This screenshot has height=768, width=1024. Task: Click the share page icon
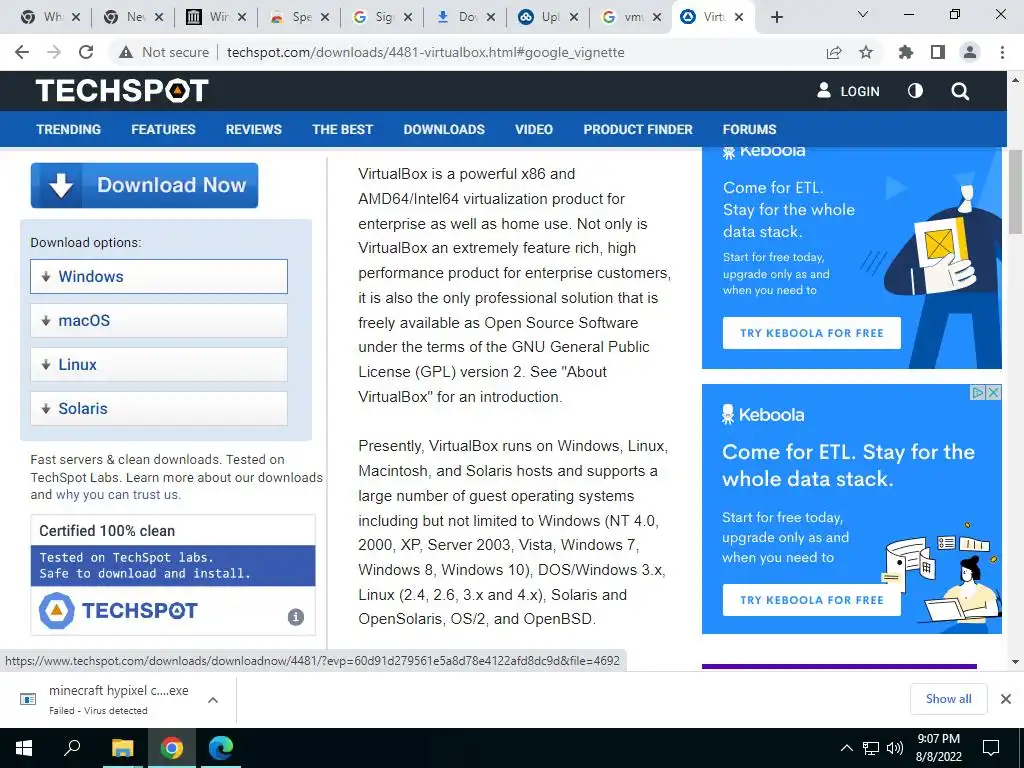click(x=834, y=52)
